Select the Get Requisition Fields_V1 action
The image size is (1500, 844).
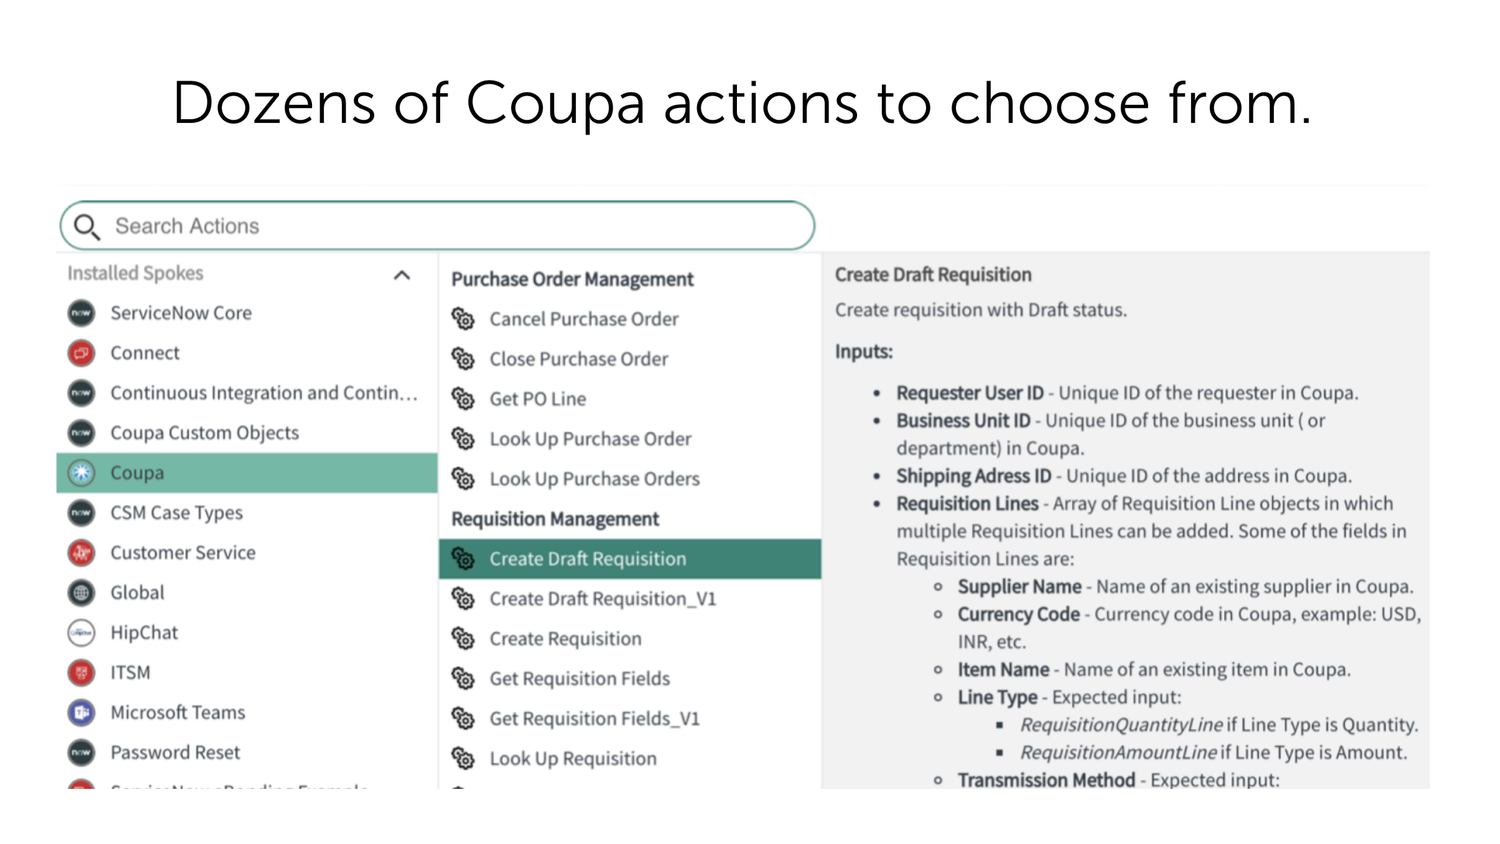tap(592, 718)
